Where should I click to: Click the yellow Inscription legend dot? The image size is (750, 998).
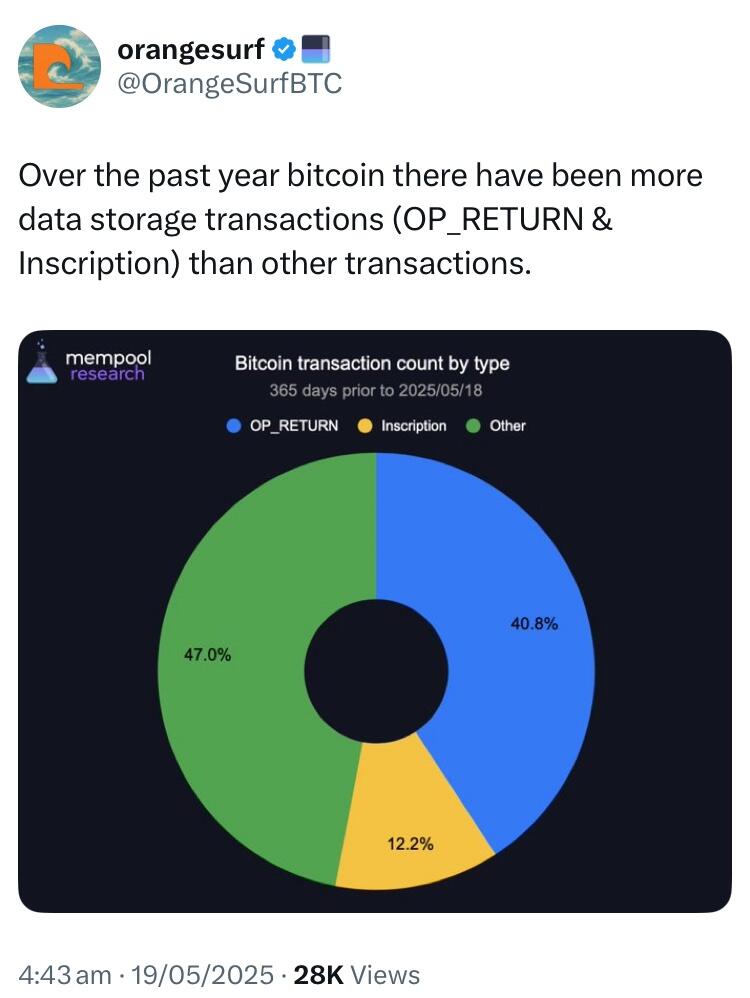tap(365, 426)
